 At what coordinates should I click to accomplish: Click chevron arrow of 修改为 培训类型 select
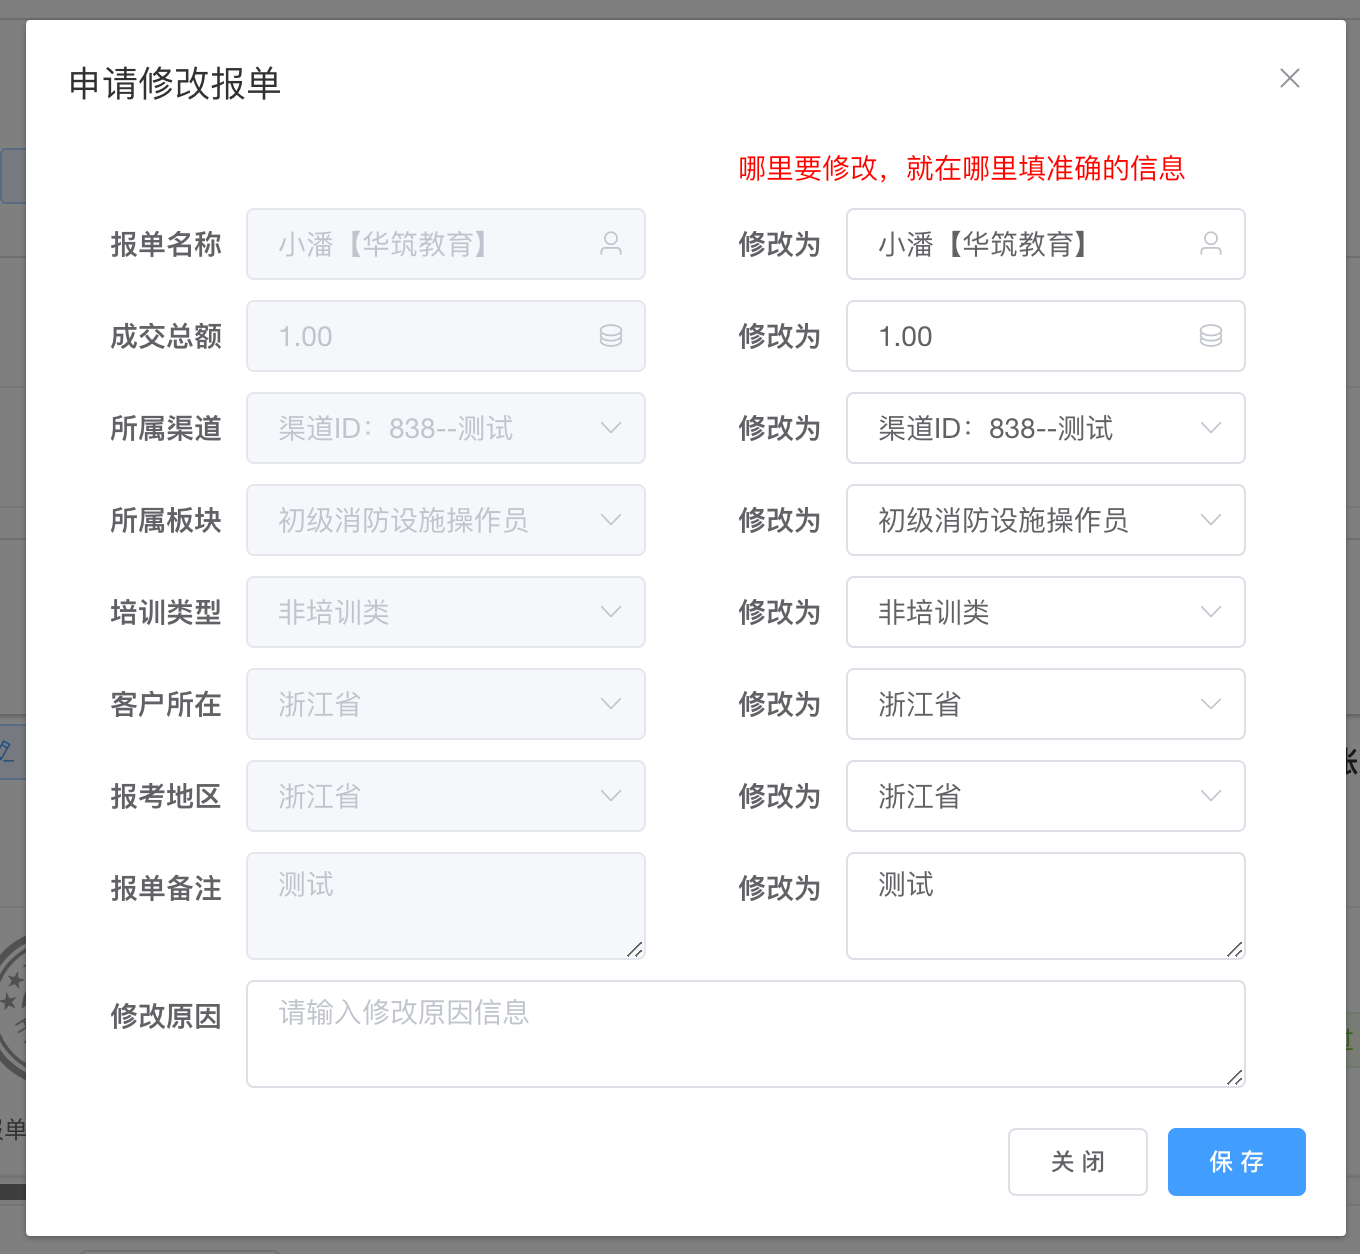pos(1211,612)
